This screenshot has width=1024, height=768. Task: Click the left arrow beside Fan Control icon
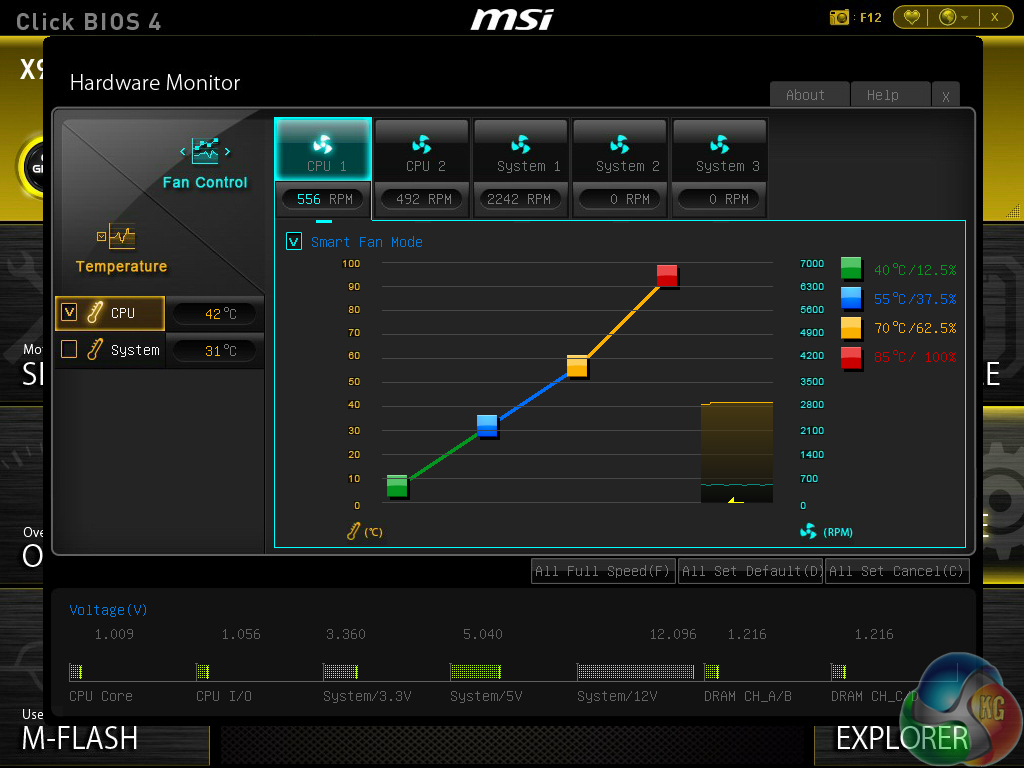tap(182, 152)
